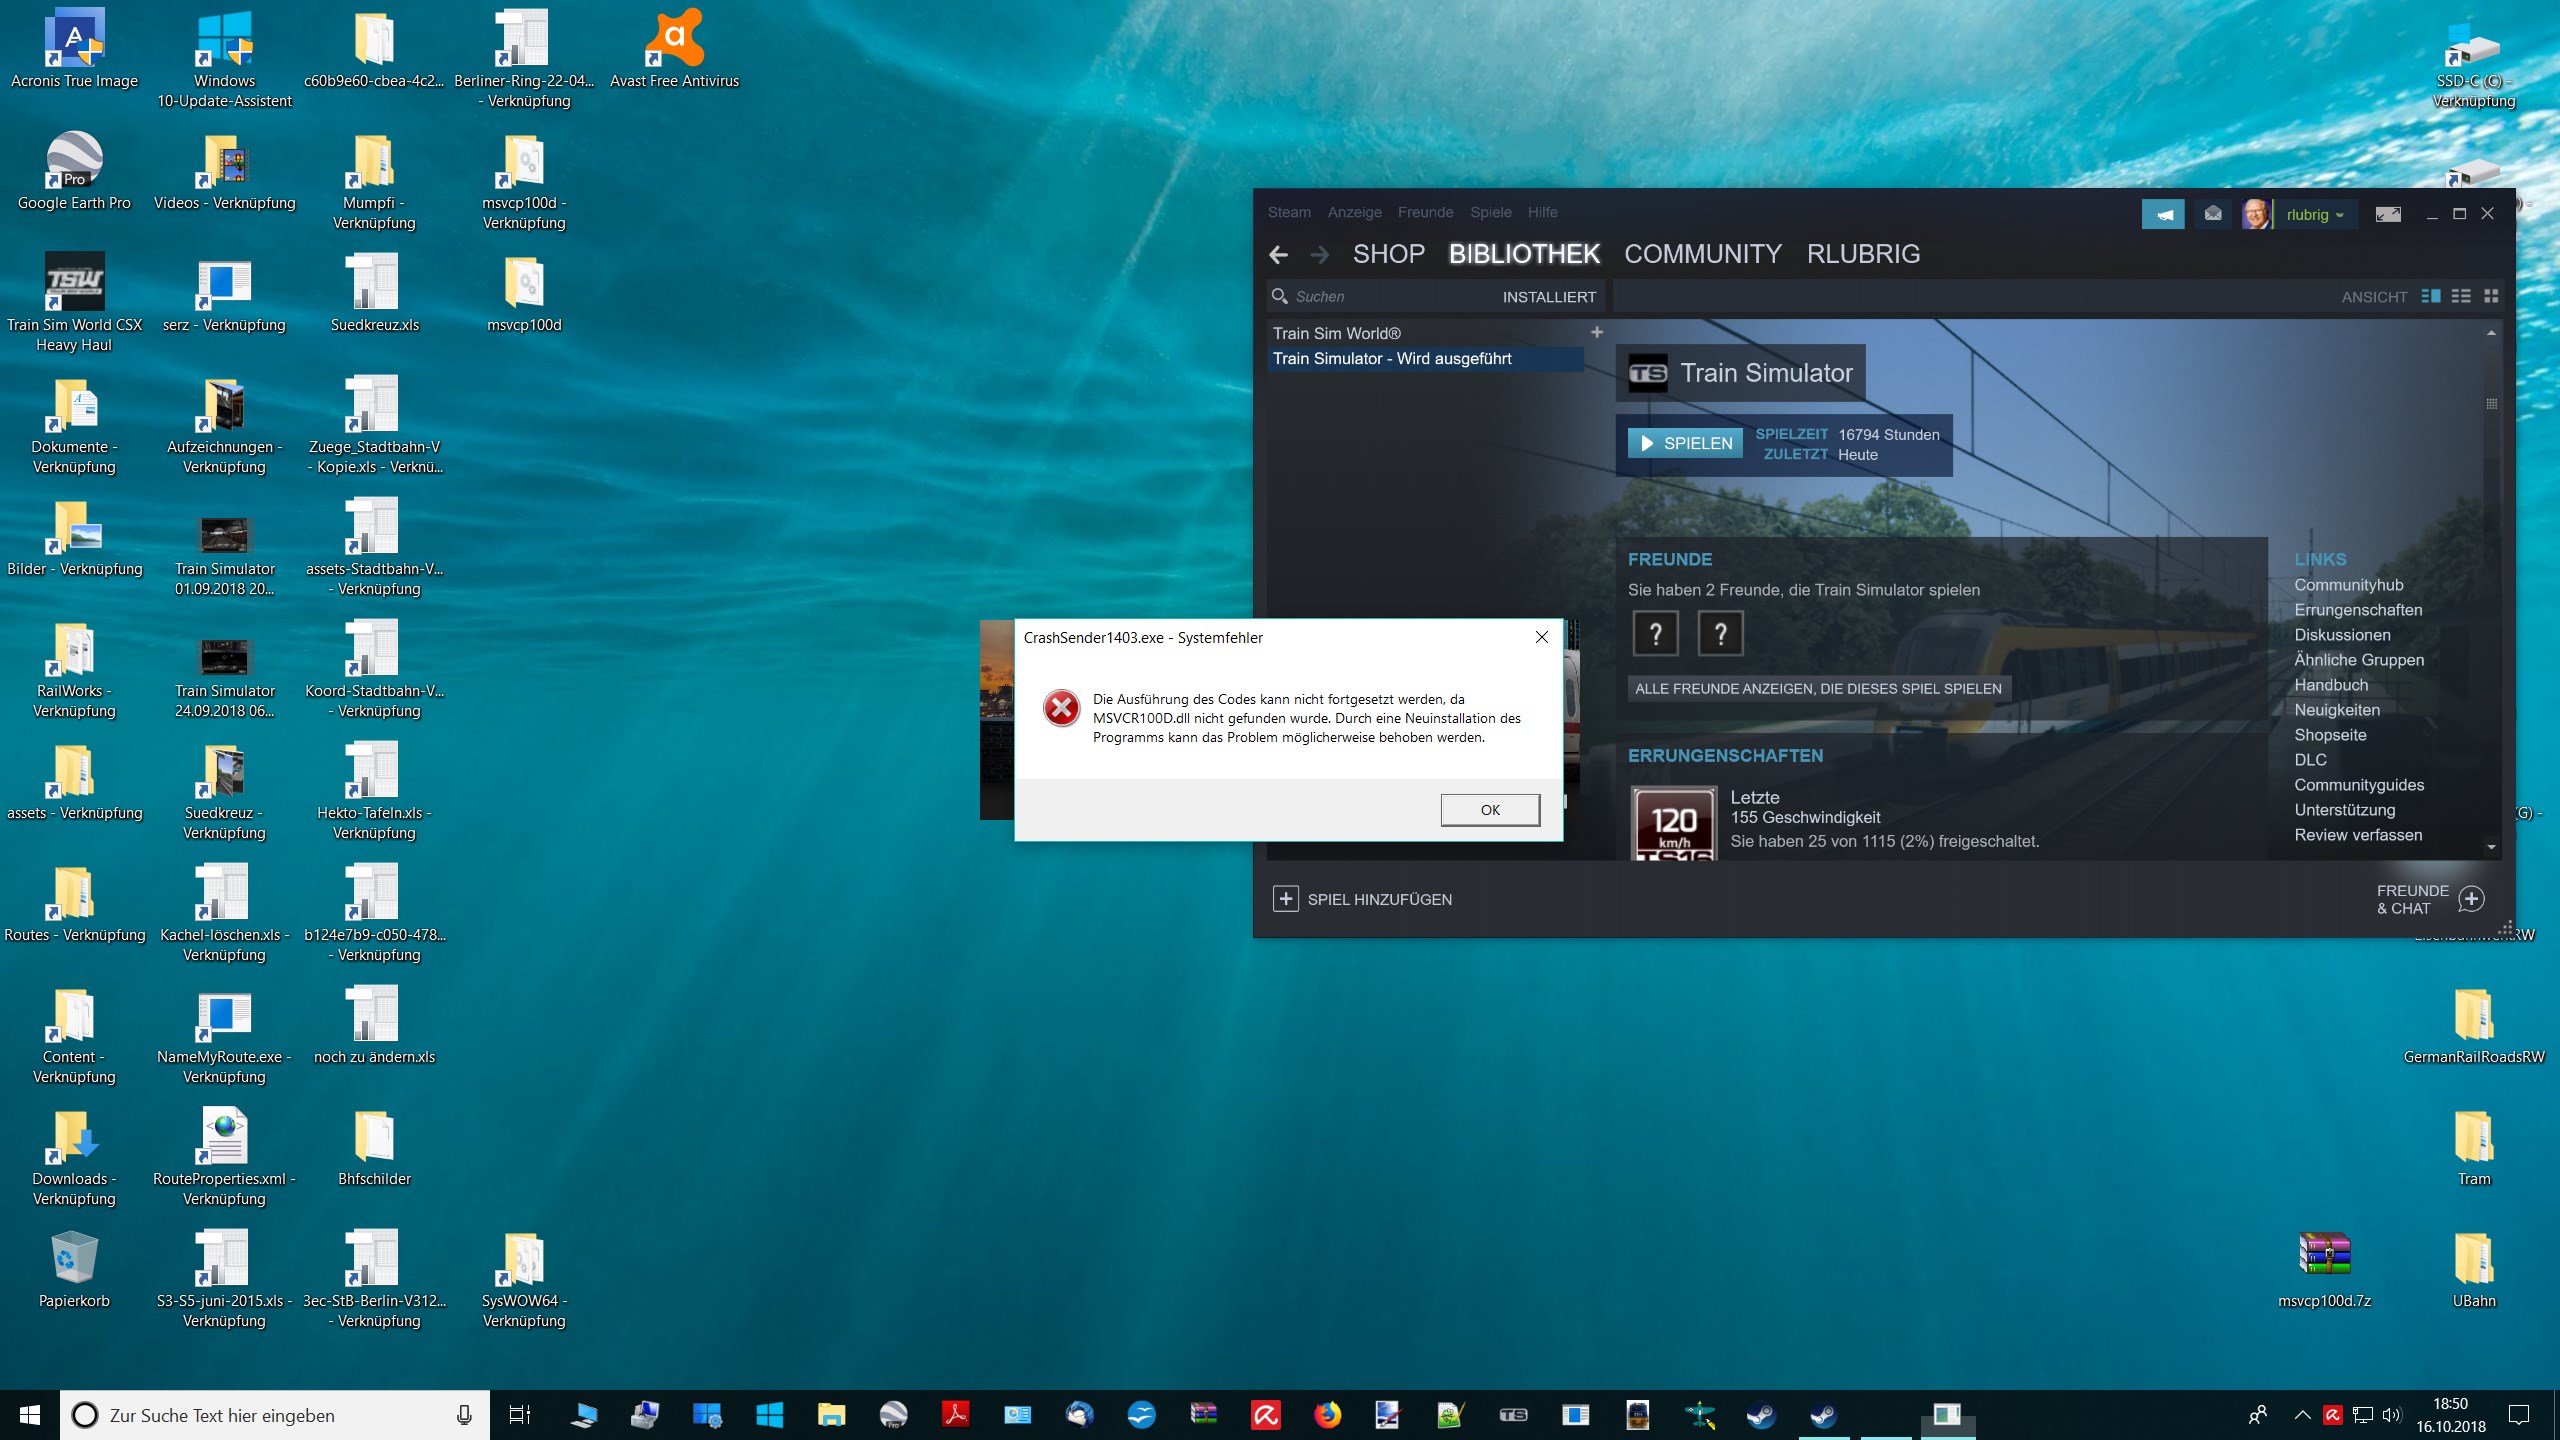
Task: Open the Communityhub link
Action: click(x=2348, y=585)
